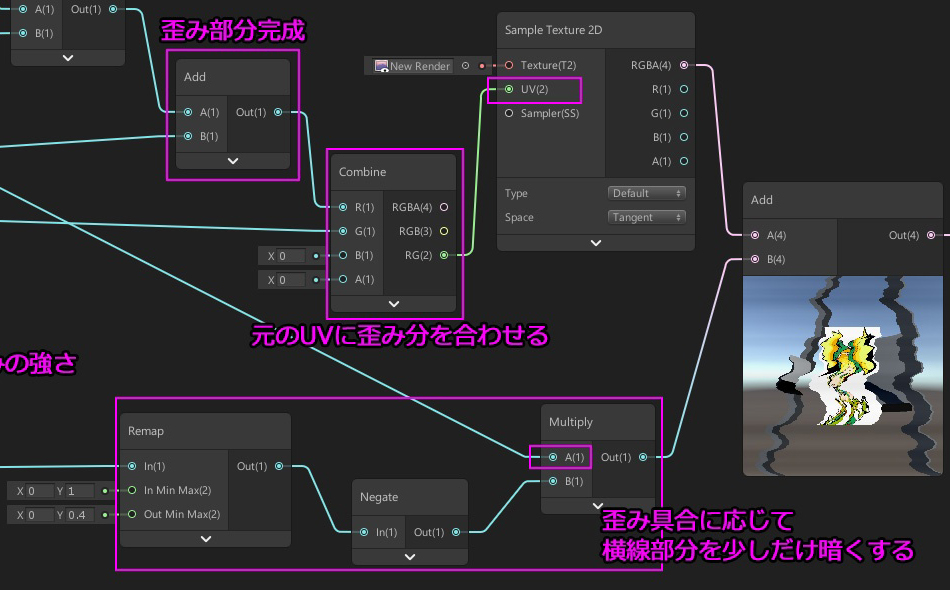Screen dimensions: 950x590
Task: Click the Sample Texture A(1) output port
Action: point(684,161)
